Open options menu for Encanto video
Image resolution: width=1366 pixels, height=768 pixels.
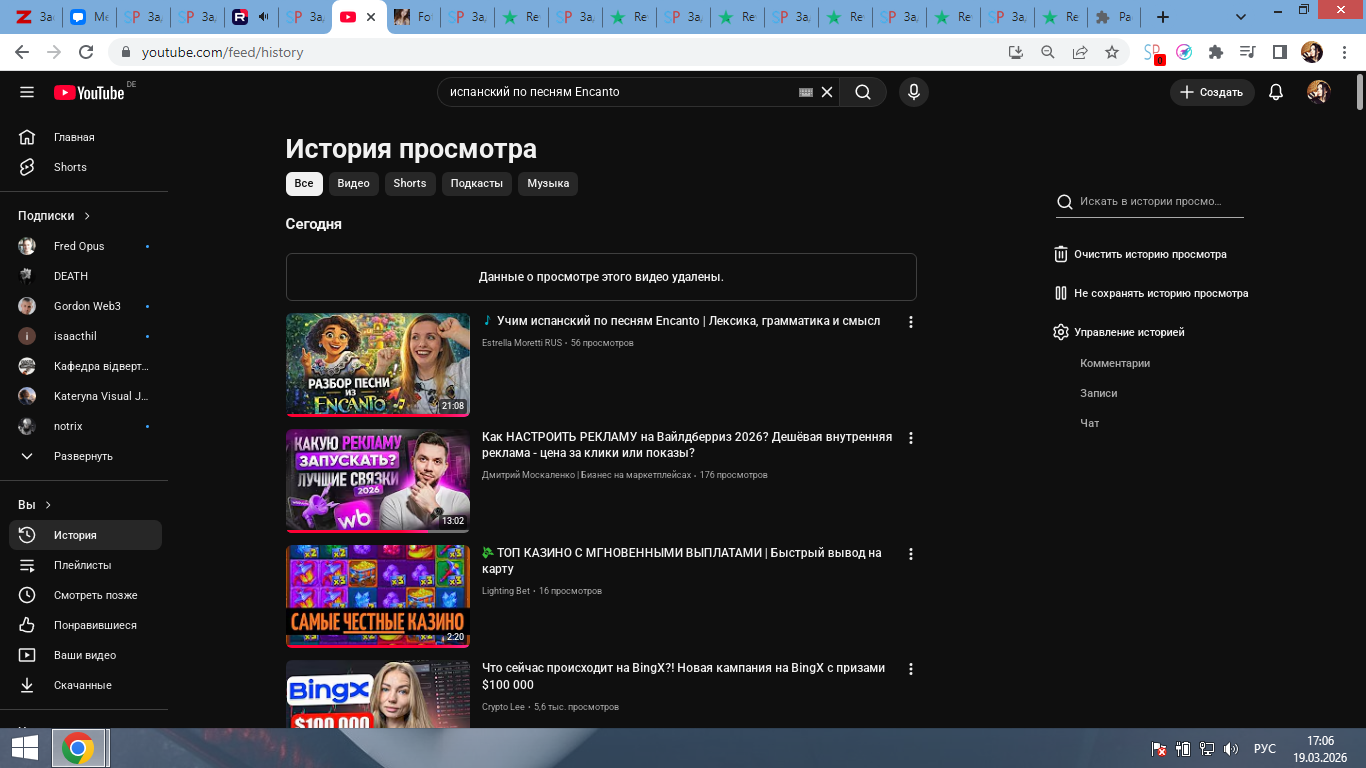(910, 322)
